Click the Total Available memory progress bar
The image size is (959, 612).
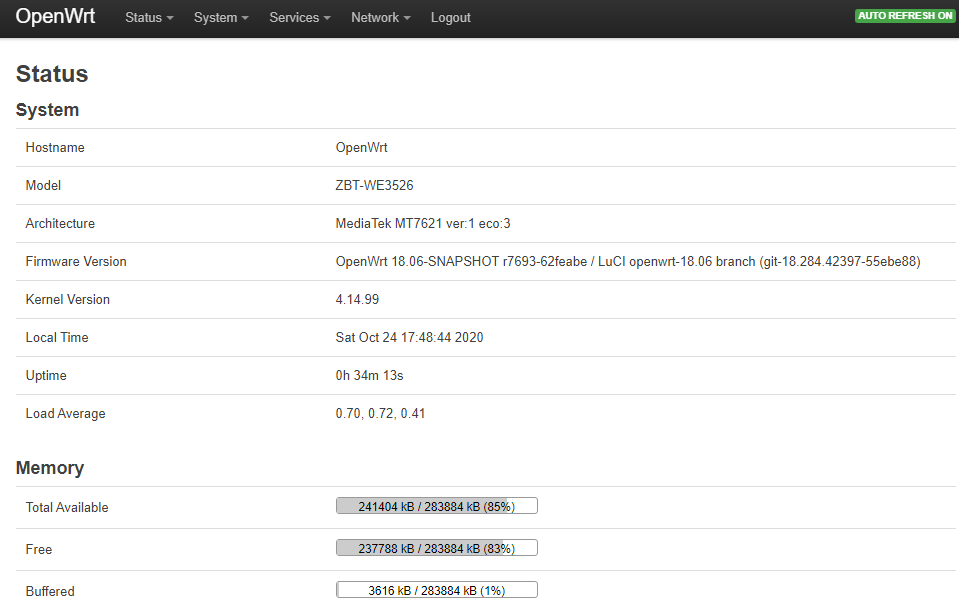tap(437, 506)
